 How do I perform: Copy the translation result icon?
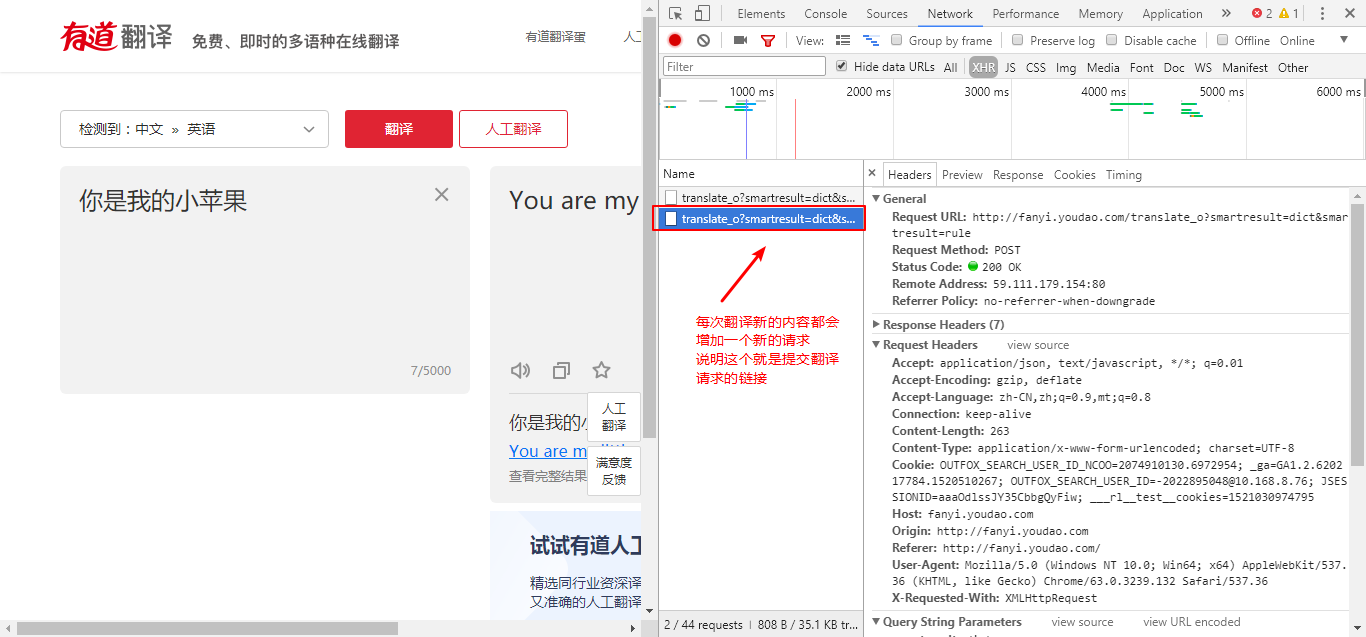click(x=561, y=371)
